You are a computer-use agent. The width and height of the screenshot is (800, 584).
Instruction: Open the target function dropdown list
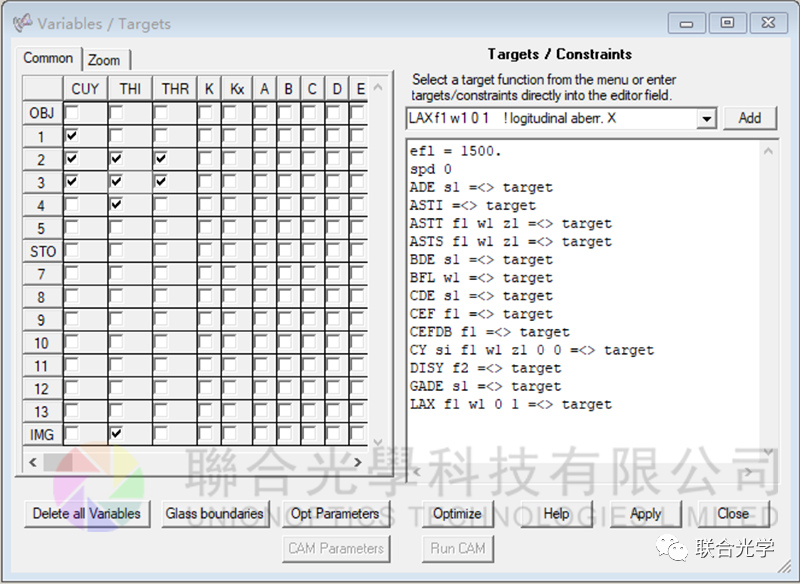pos(707,118)
